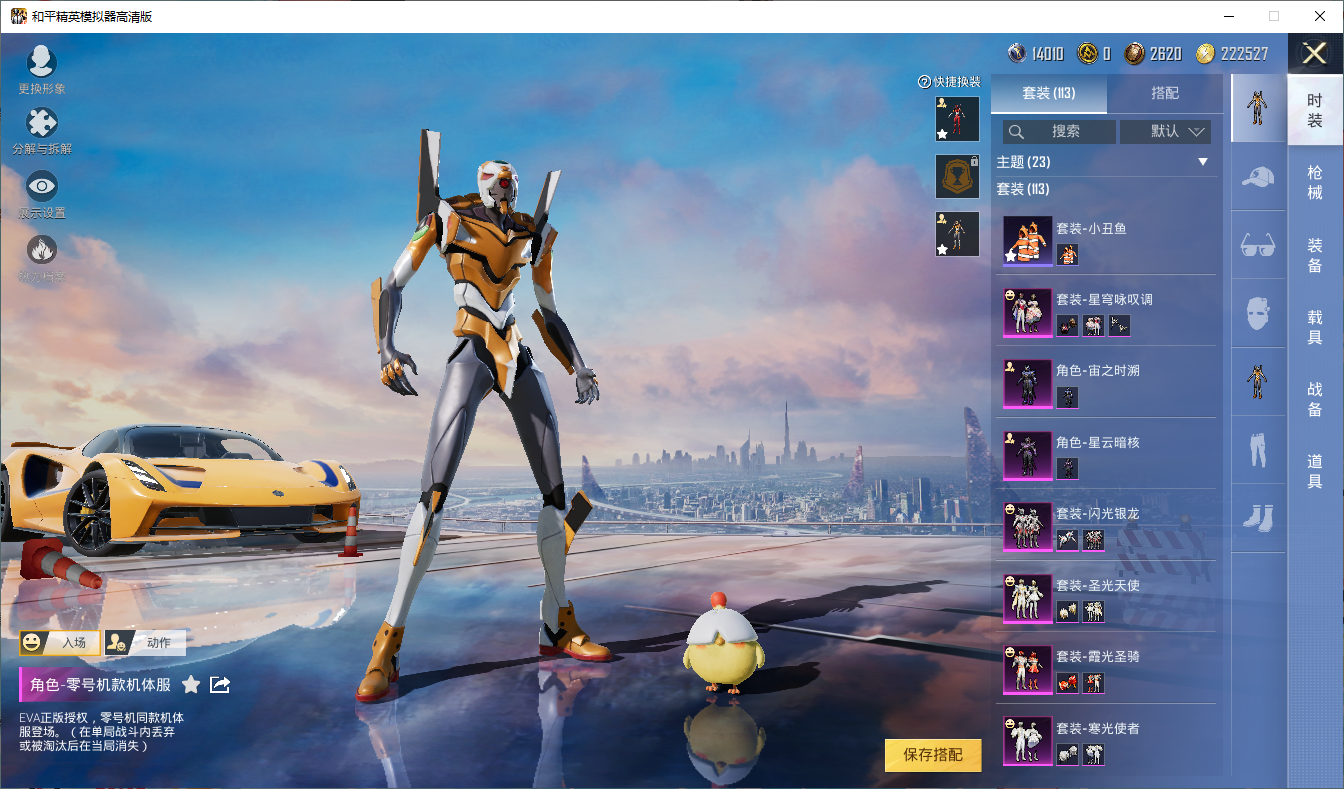Select the 入场 entrance button
The image size is (1344, 789).
[x=60, y=643]
